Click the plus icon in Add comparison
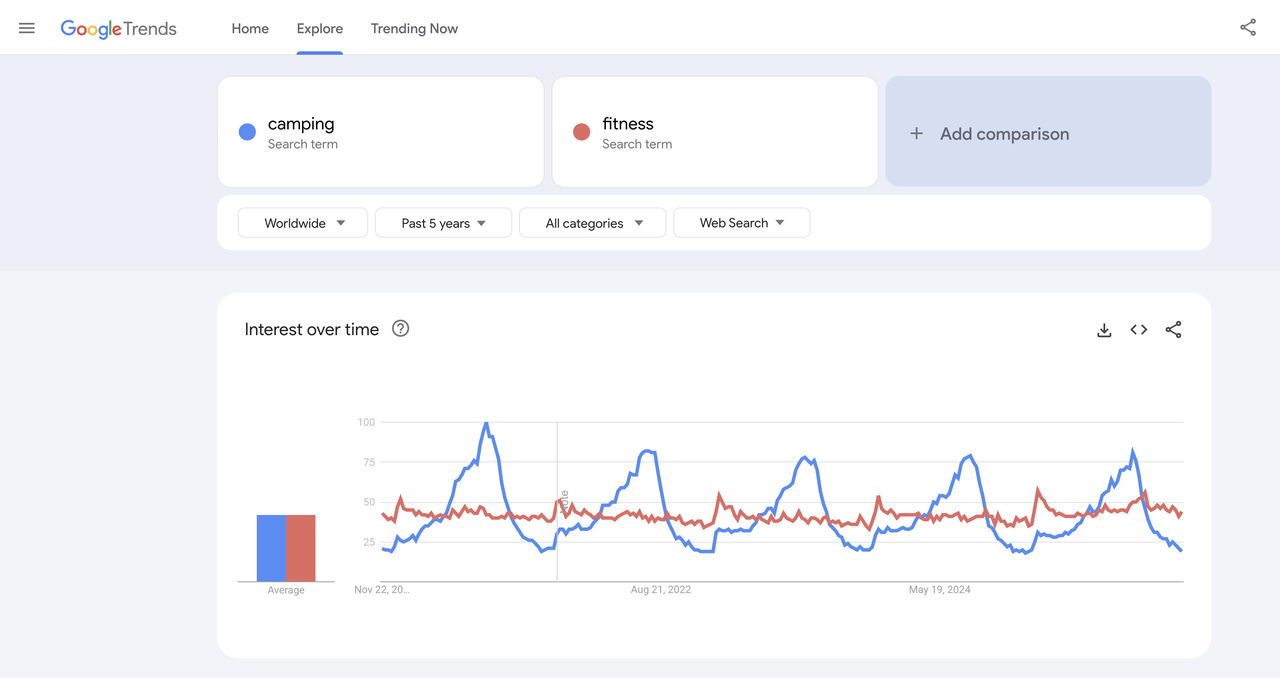 point(916,133)
